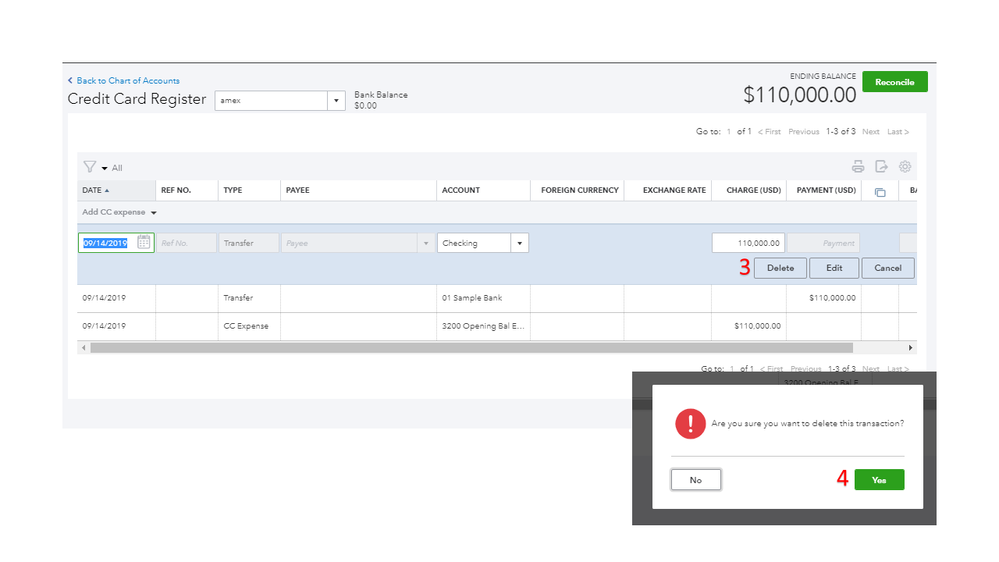The width and height of the screenshot is (999, 562).
Task: Click the PAYEE column header
Action: point(358,190)
